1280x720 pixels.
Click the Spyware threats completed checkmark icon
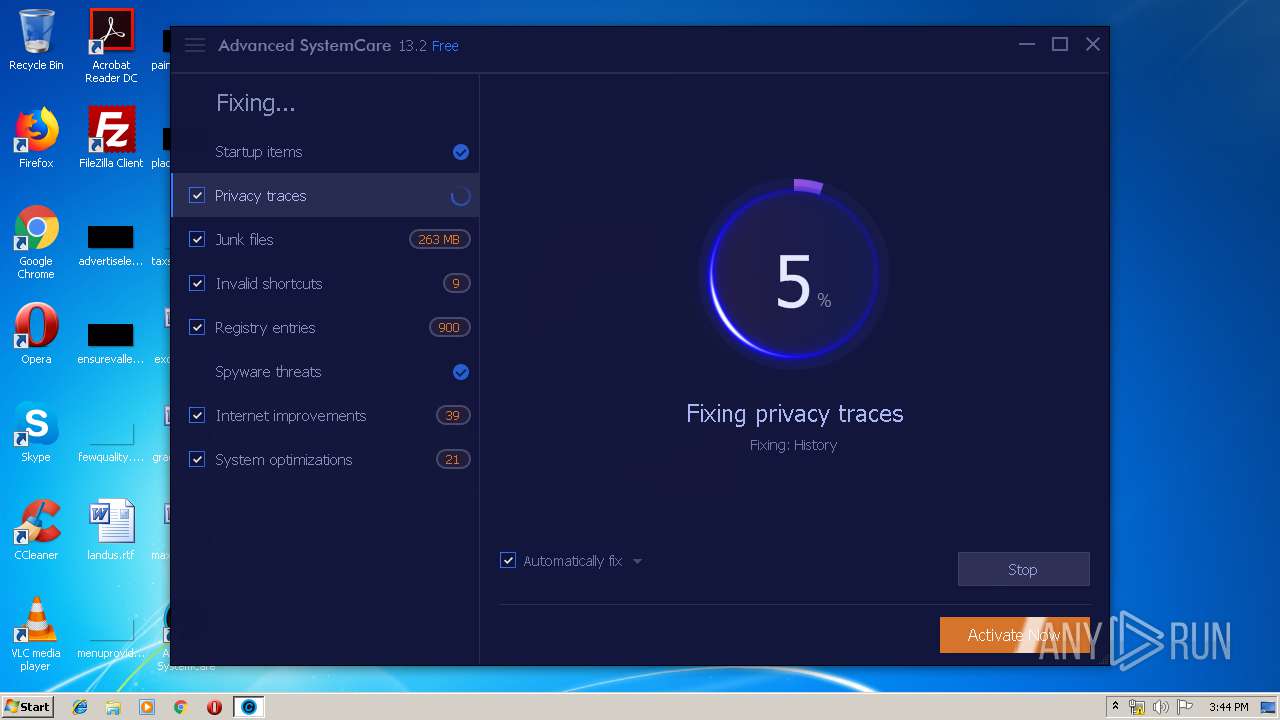(461, 372)
